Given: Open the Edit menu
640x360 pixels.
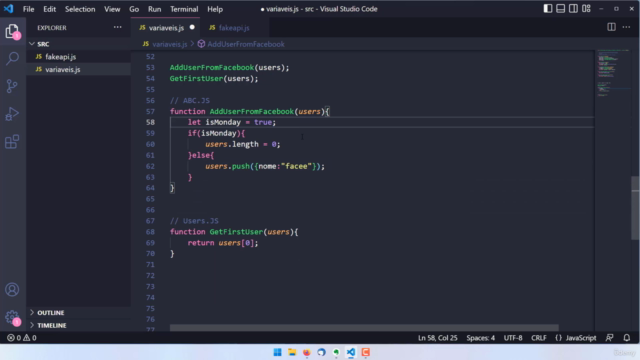Looking at the screenshot, I should pyautogui.click(x=49, y=9).
